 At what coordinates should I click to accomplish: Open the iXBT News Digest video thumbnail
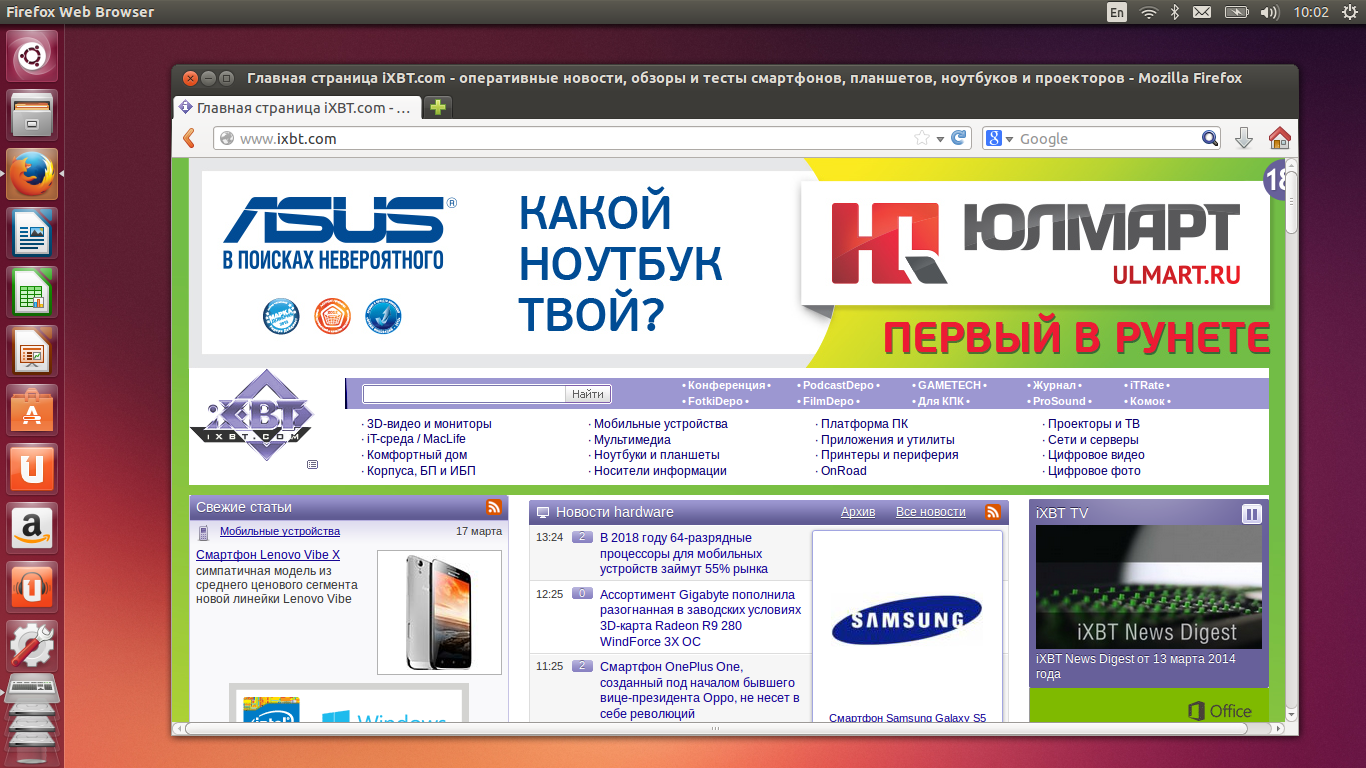pyautogui.click(x=1149, y=587)
